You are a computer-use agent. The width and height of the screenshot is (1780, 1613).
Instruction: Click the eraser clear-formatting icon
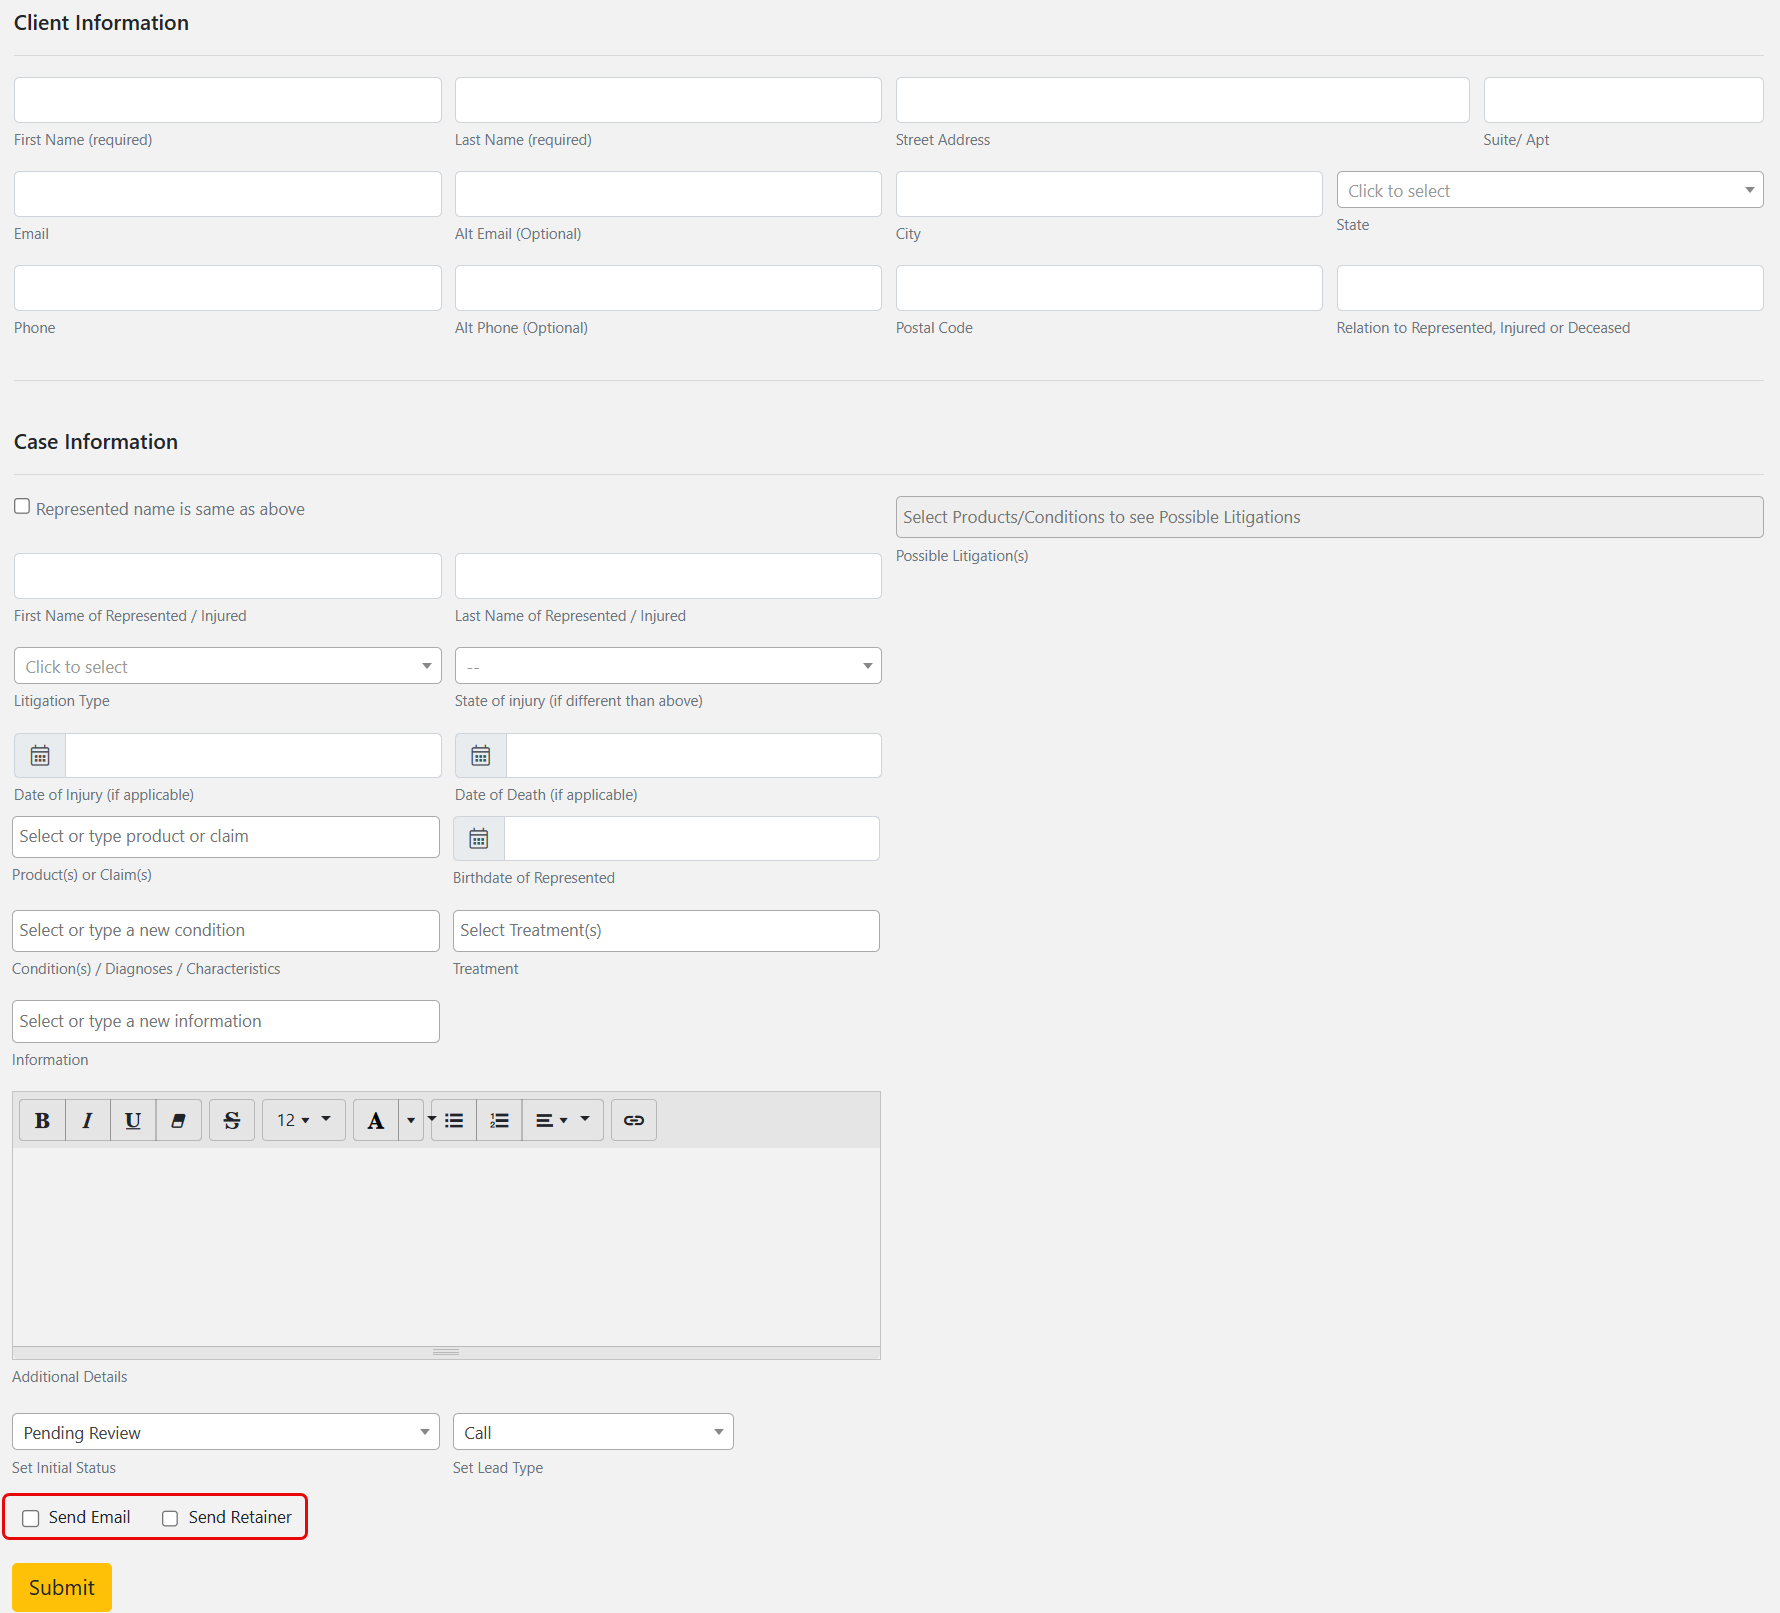click(x=179, y=1120)
